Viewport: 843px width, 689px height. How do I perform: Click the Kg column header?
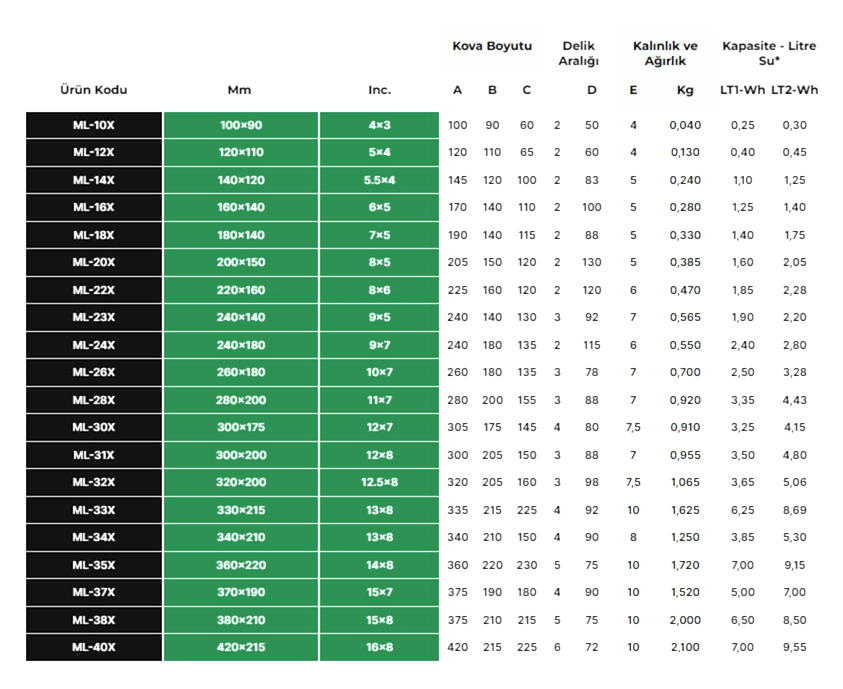685,90
